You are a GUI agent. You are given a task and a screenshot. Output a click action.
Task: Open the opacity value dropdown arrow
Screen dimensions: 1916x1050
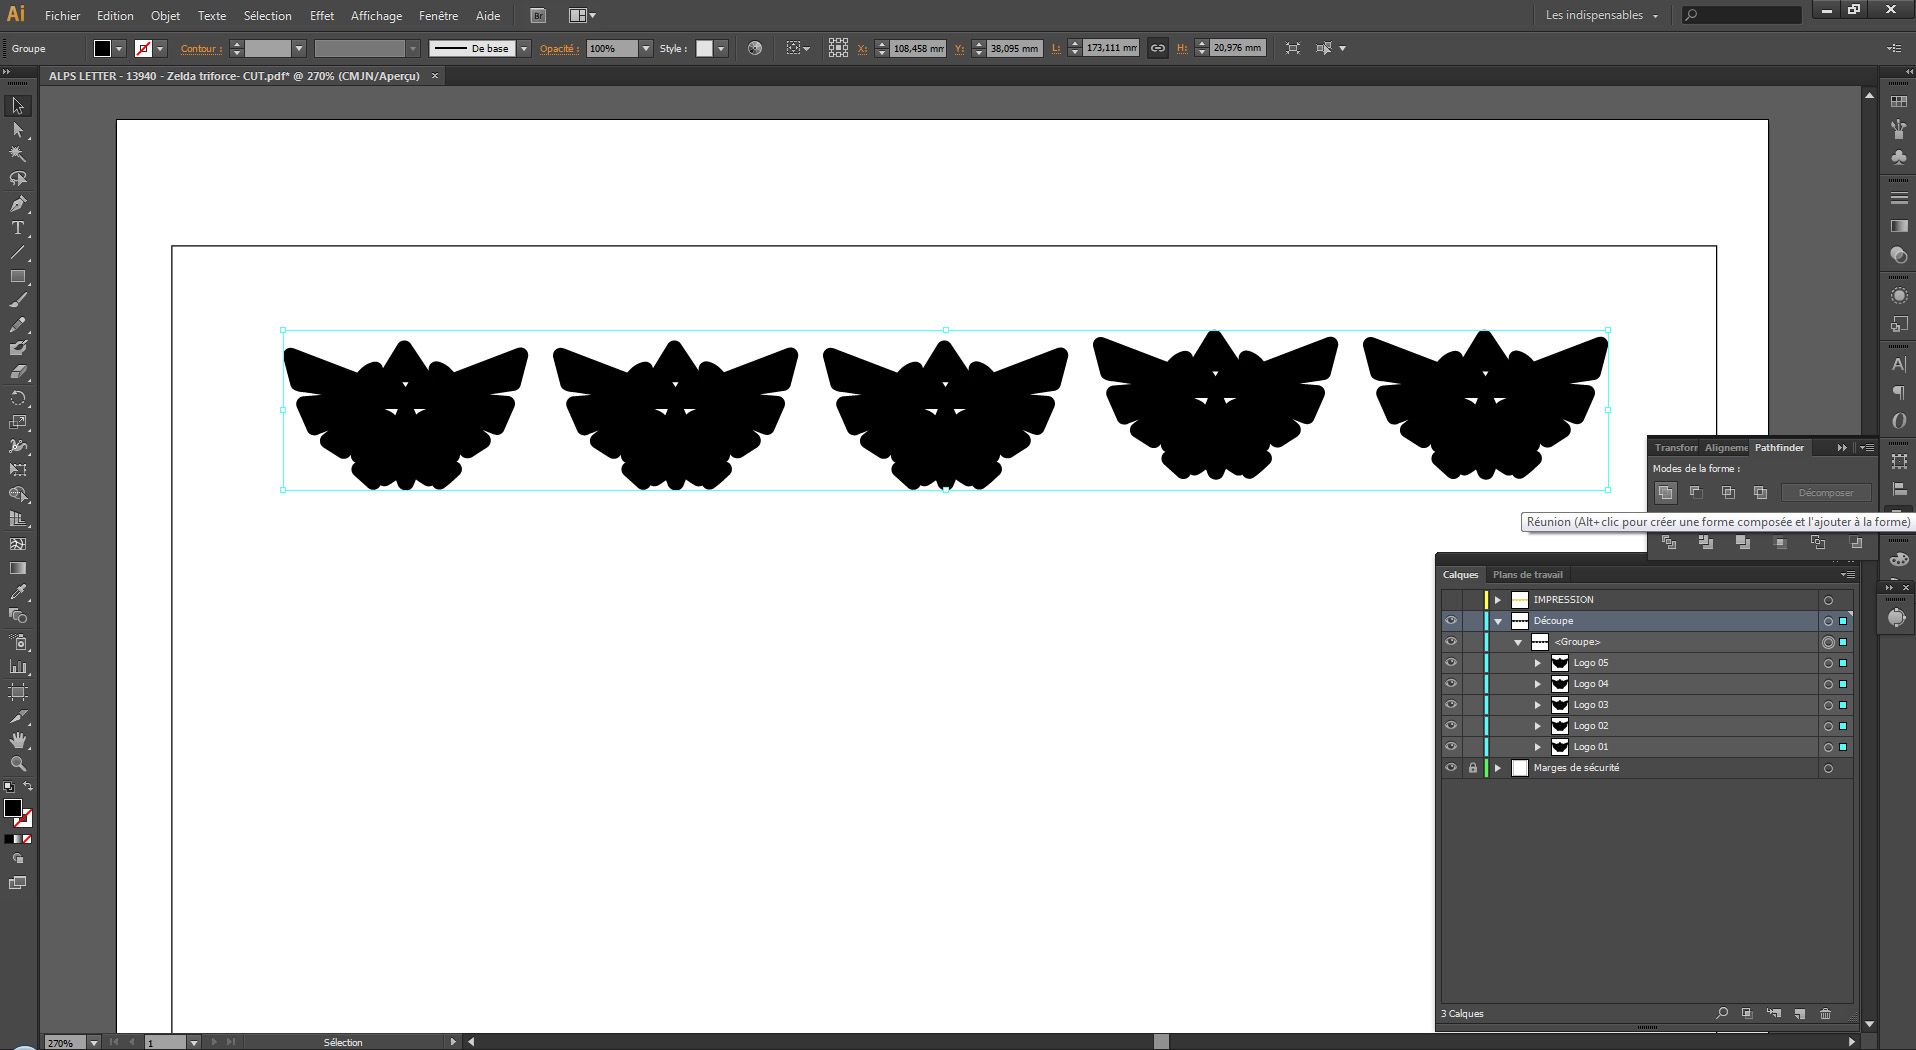click(646, 48)
